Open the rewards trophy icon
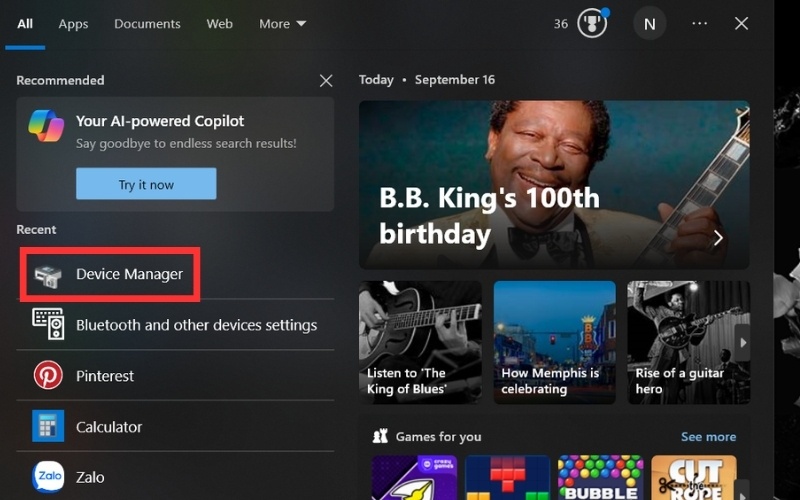The height and width of the screenshot is (500, 800). (x=592, y=23)
